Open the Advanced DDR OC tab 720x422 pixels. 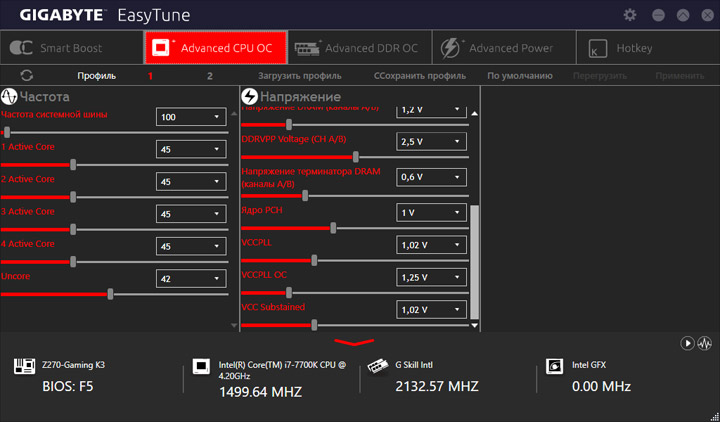coord(360,48)
